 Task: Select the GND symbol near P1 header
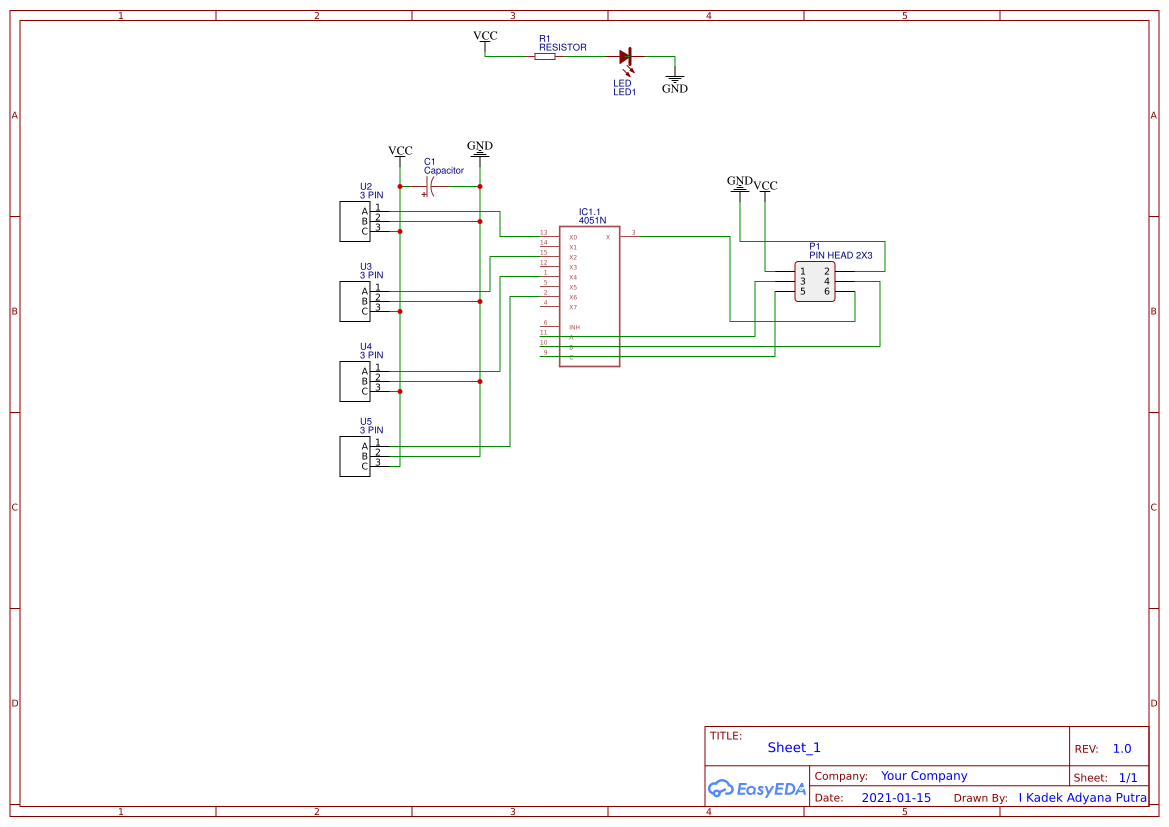point(739,184)
